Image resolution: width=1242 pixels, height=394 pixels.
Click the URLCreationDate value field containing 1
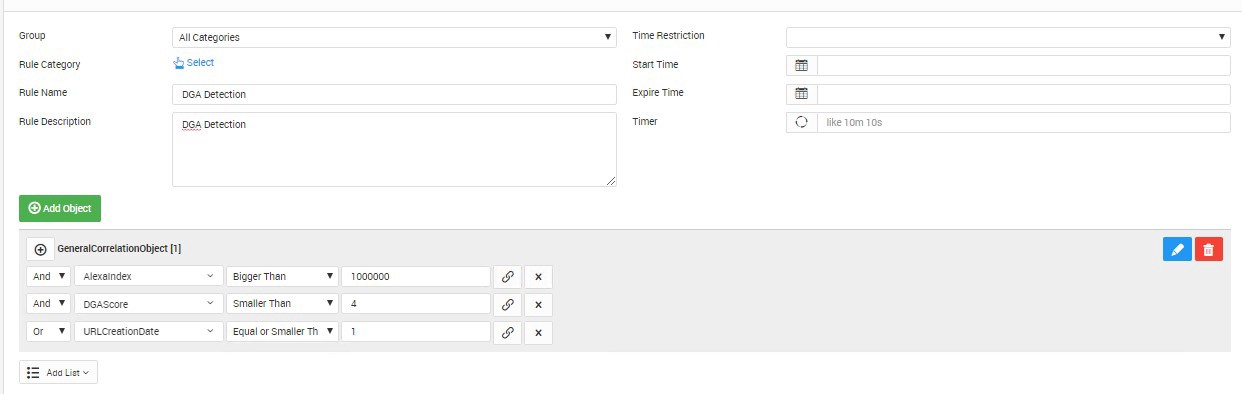[x=416, y=331]
